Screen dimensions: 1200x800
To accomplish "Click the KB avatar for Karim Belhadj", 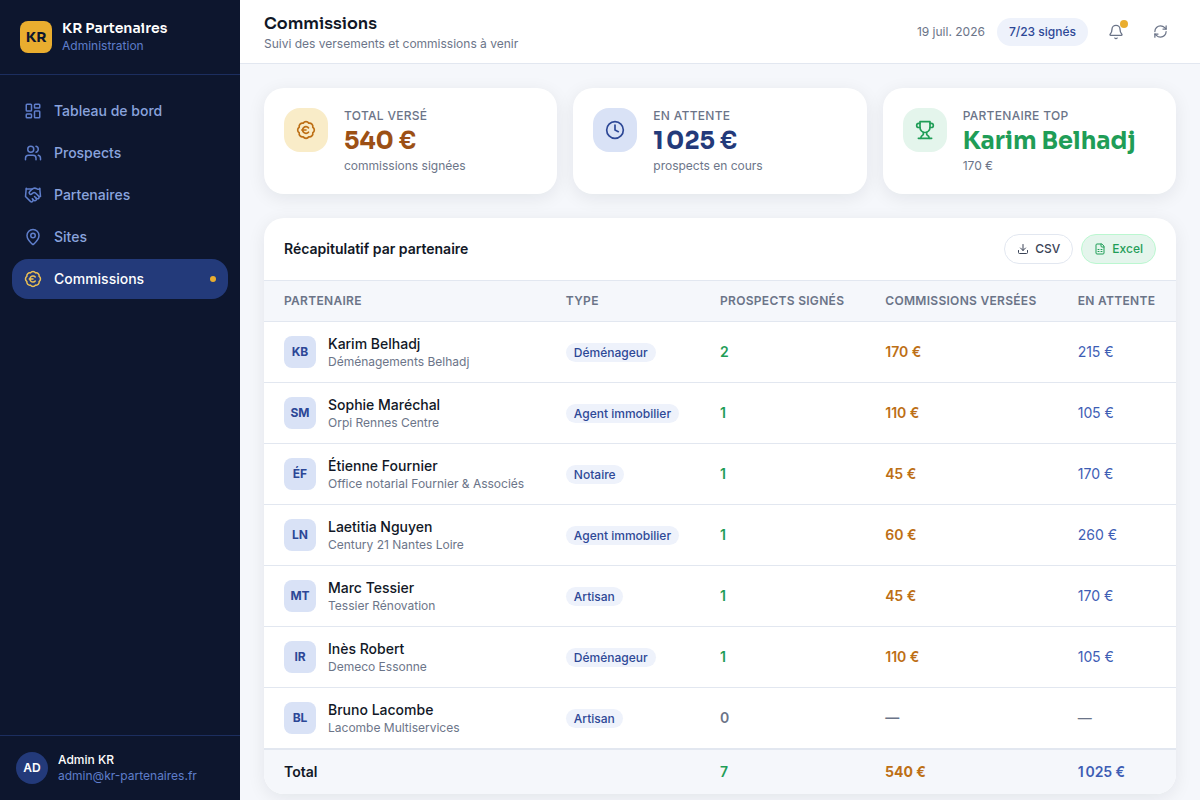I will tap(300, 352).
